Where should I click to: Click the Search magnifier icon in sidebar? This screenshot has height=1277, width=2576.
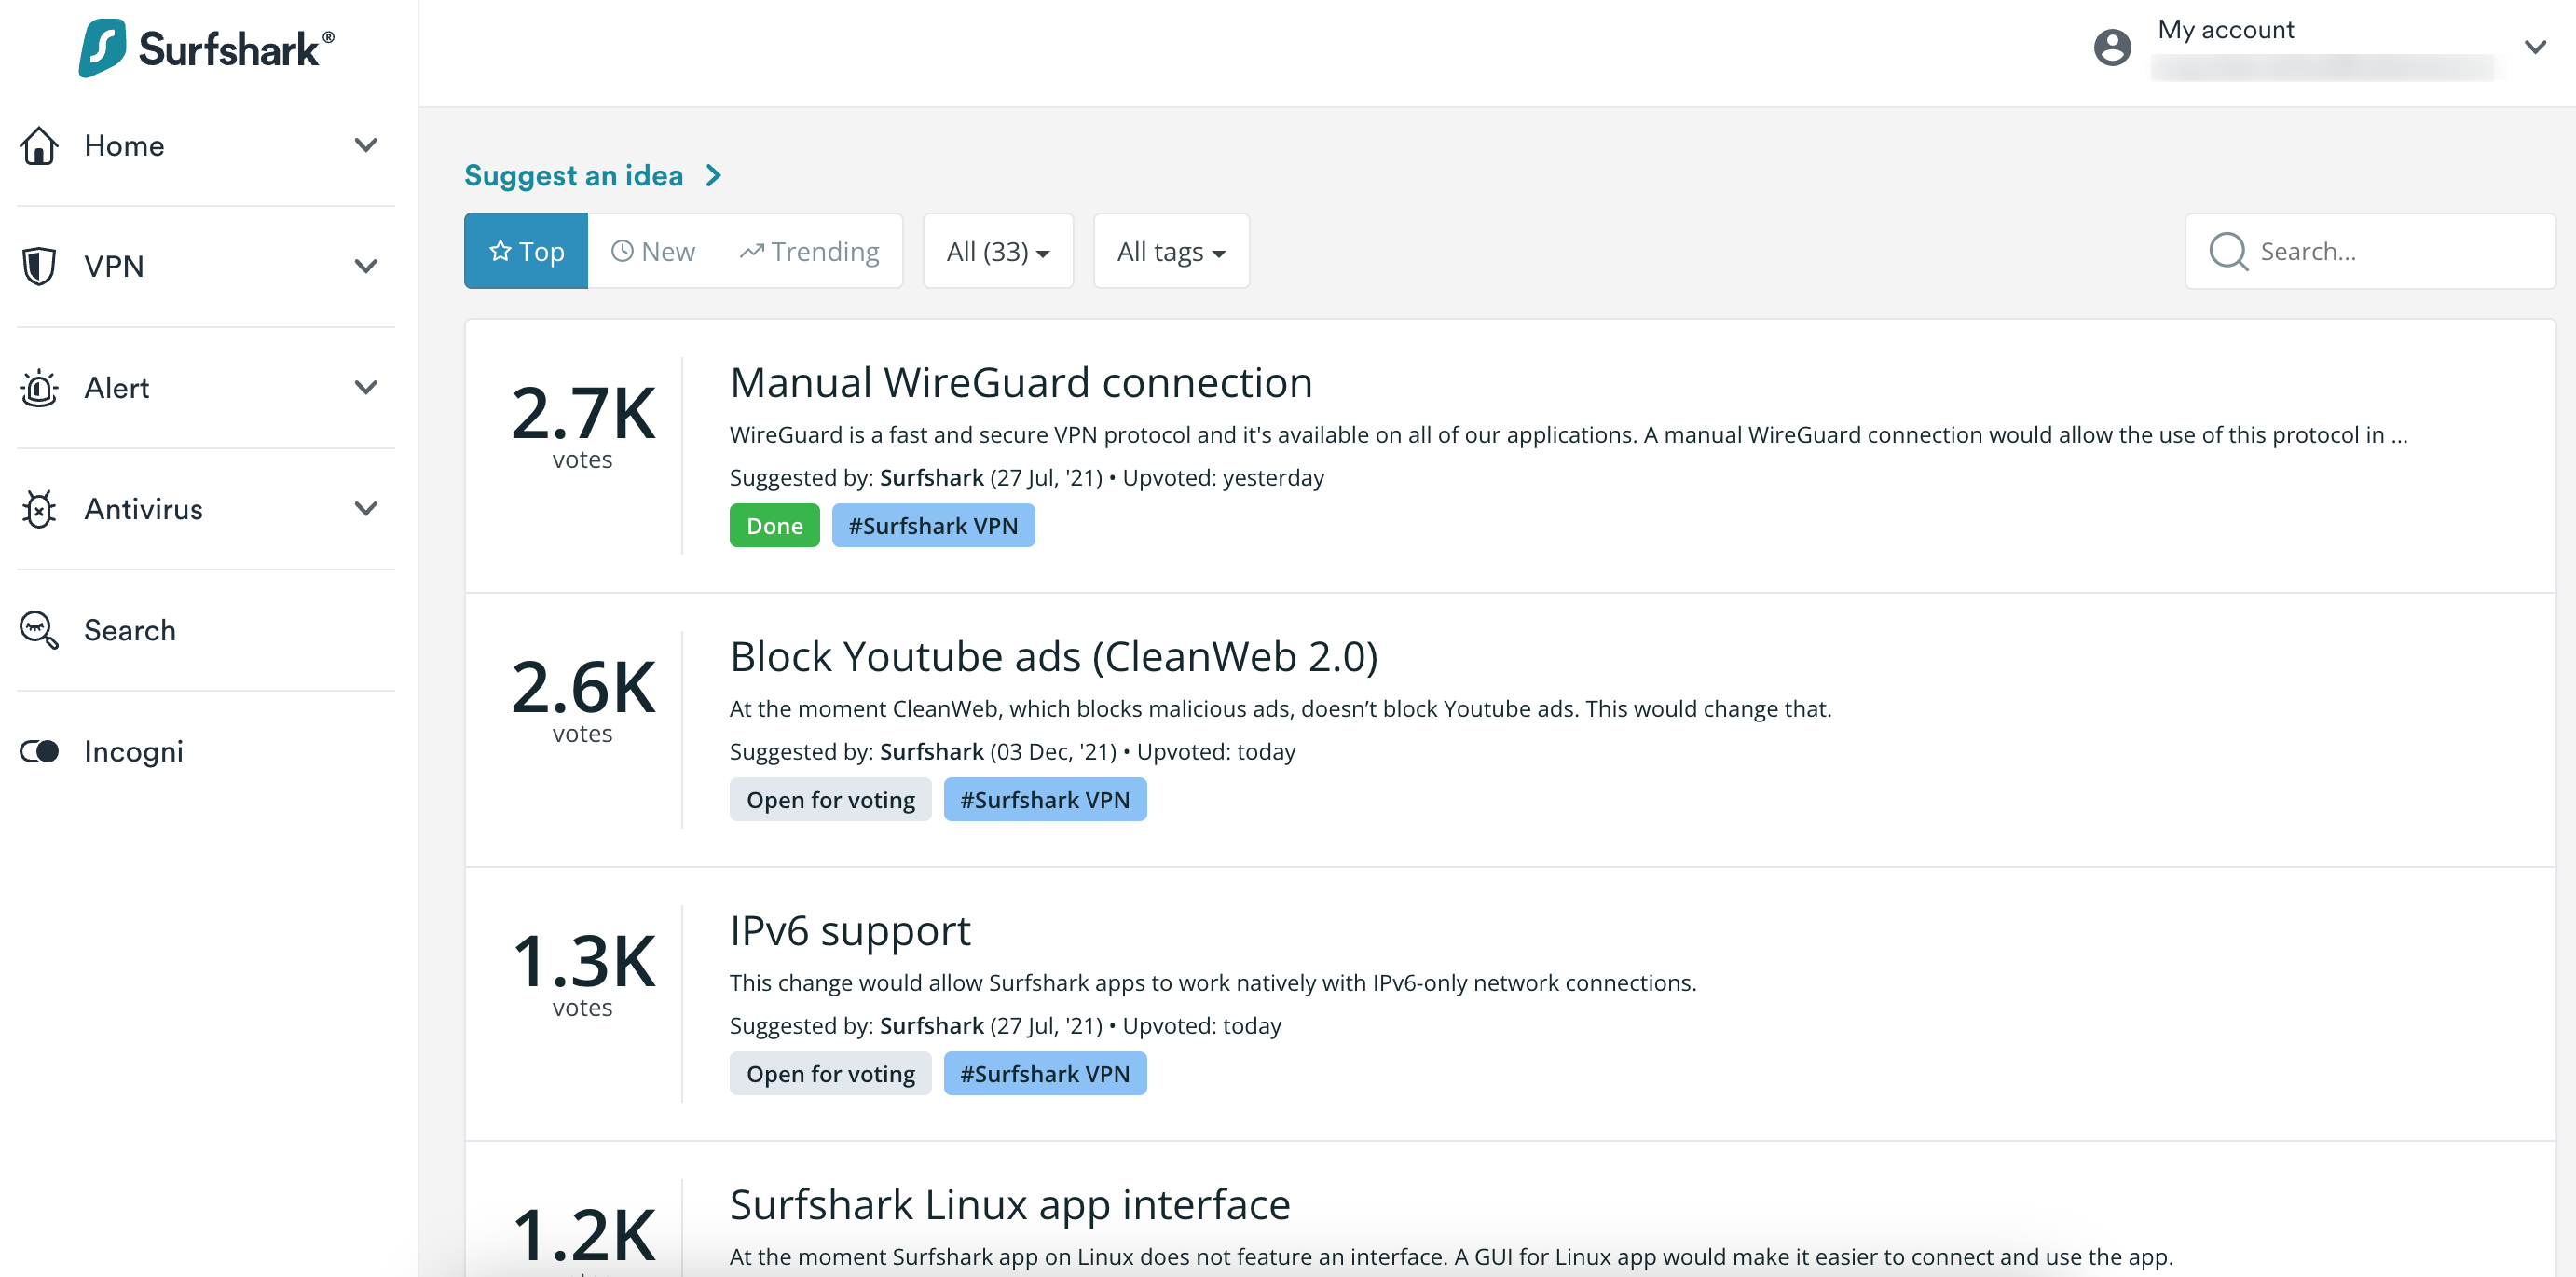pos(39,630)
